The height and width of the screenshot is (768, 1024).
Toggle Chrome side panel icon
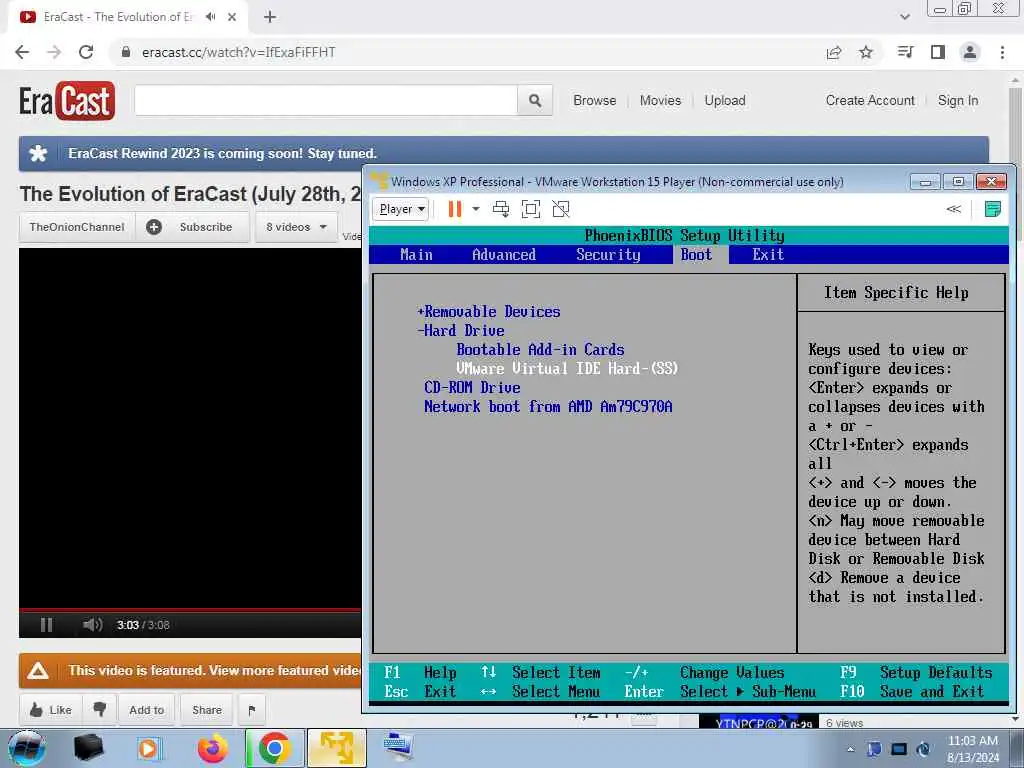point(938,52)
